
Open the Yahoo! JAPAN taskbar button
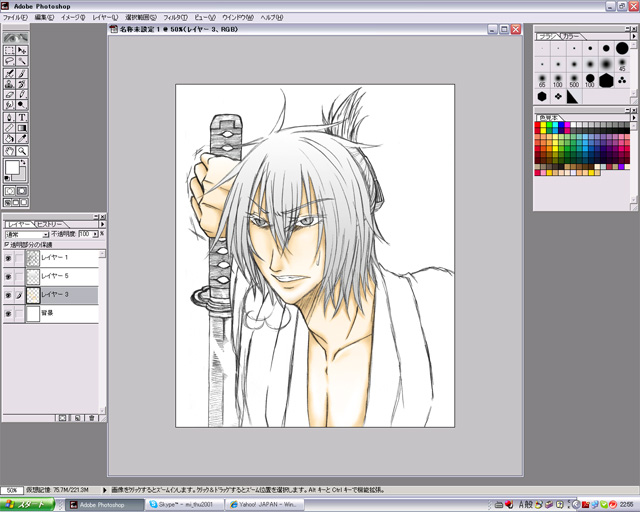[x=266, y=505]
